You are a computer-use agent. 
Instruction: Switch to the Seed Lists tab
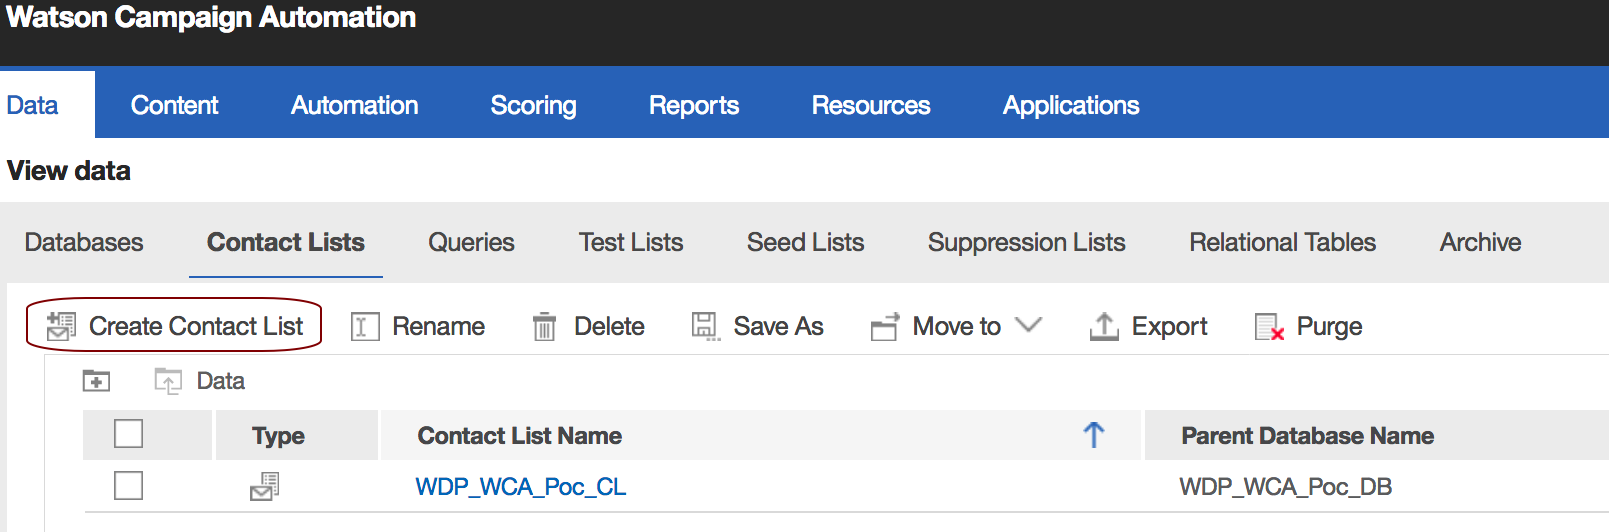(805, 242)
